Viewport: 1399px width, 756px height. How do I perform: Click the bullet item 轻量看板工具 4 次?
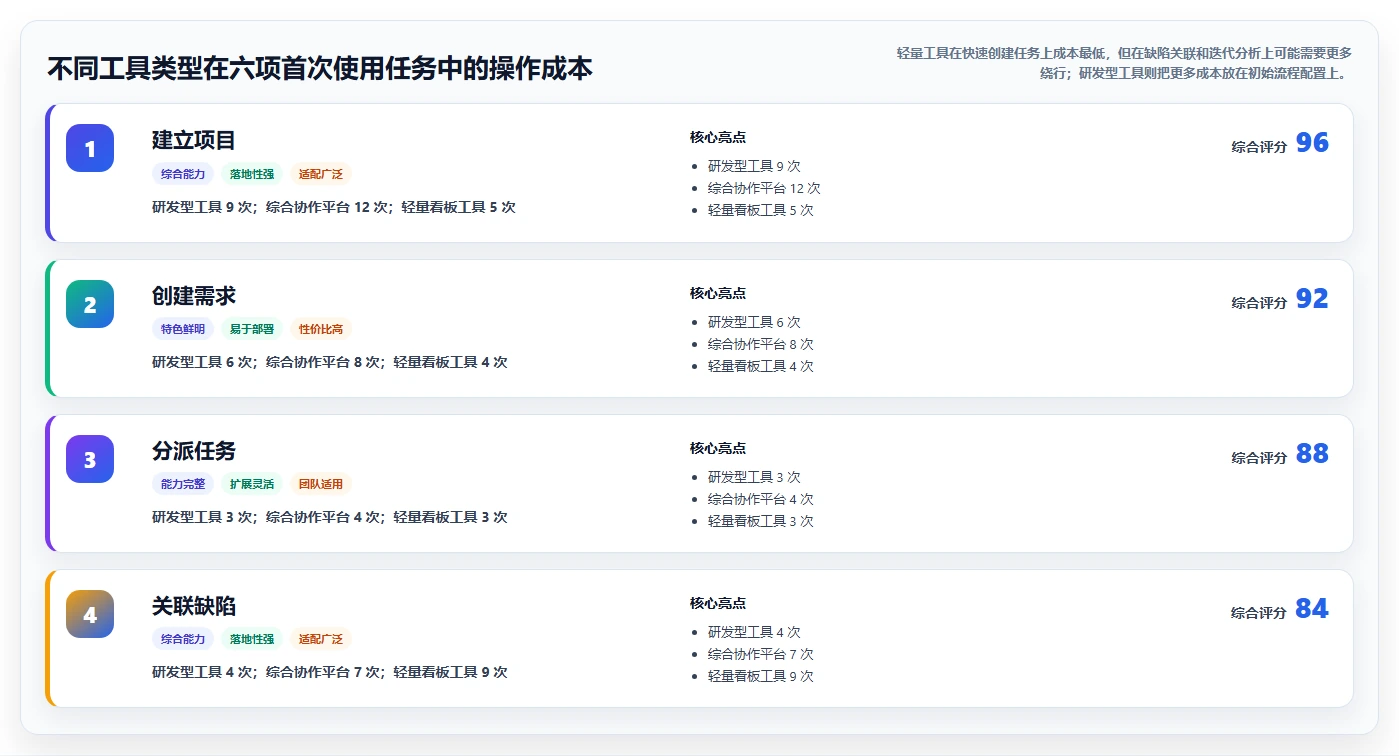pyautogui.click(x=761, y=366)
